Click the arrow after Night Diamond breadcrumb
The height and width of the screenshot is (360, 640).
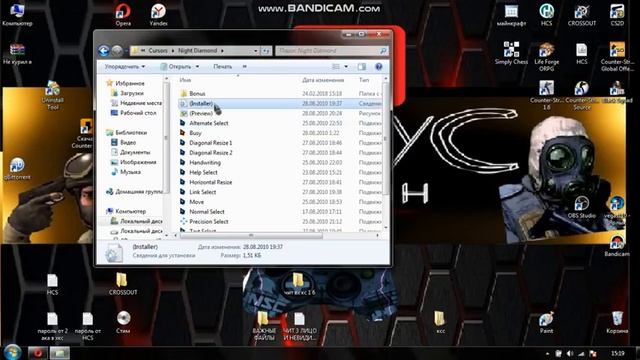[x=222, y=51]
